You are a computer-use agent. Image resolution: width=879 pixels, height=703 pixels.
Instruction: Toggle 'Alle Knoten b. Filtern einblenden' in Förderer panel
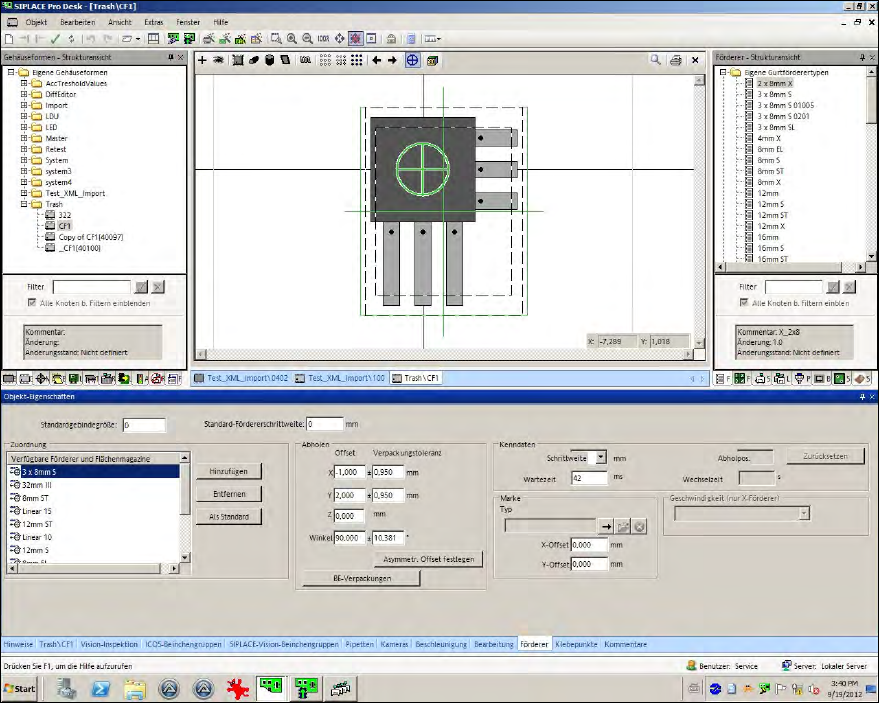click(x=743, y=302)
